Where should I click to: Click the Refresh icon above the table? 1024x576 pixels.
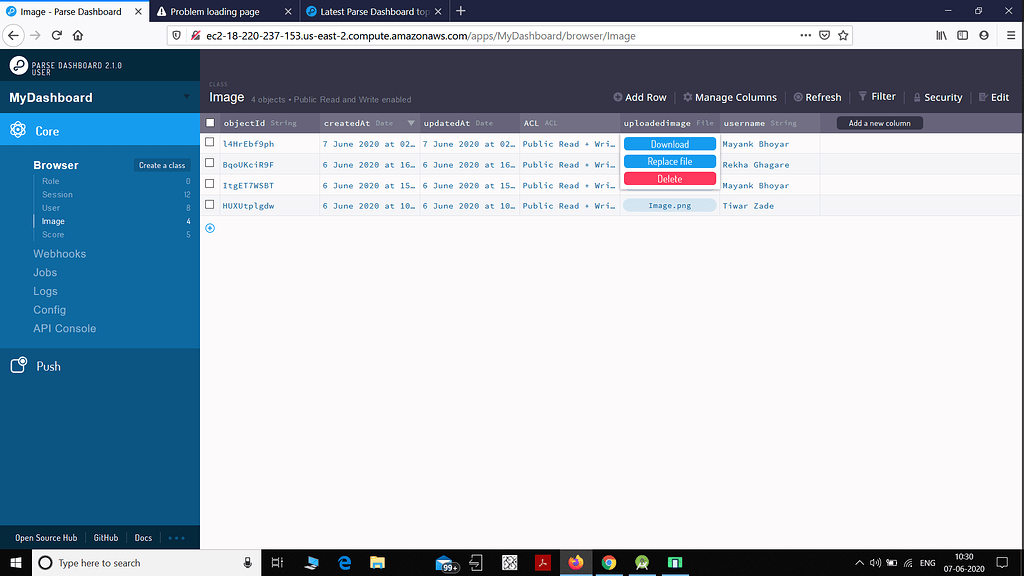click(817, 97)
